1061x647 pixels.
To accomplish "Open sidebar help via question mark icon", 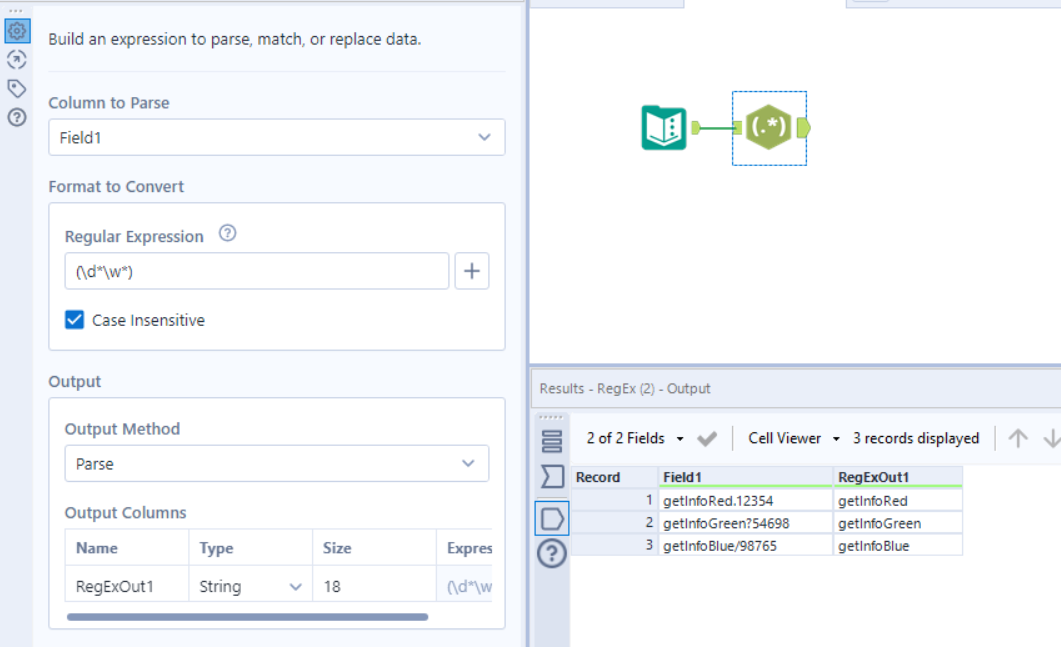I will 17,112.
